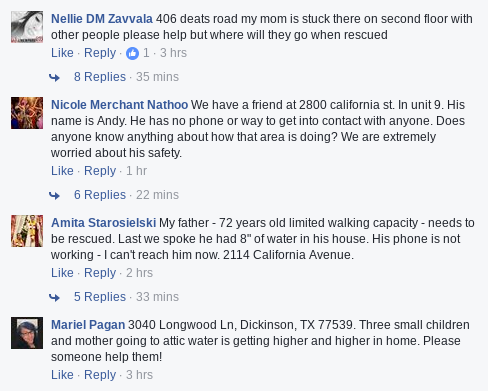
Task: Reply to Amita Starosielski's comment
Action: click(x=100, y=273)
